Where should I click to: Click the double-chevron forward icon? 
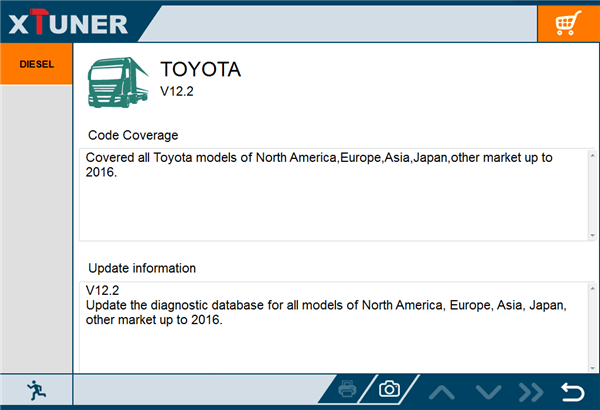pyautogui.click(x=530, y=390)
